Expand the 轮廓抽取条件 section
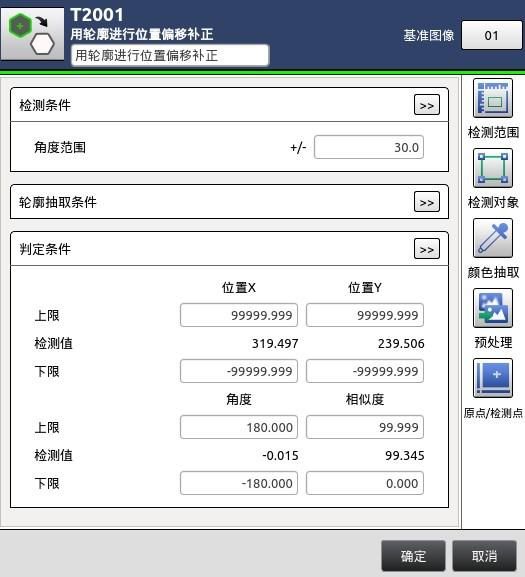 pos(427,202)
